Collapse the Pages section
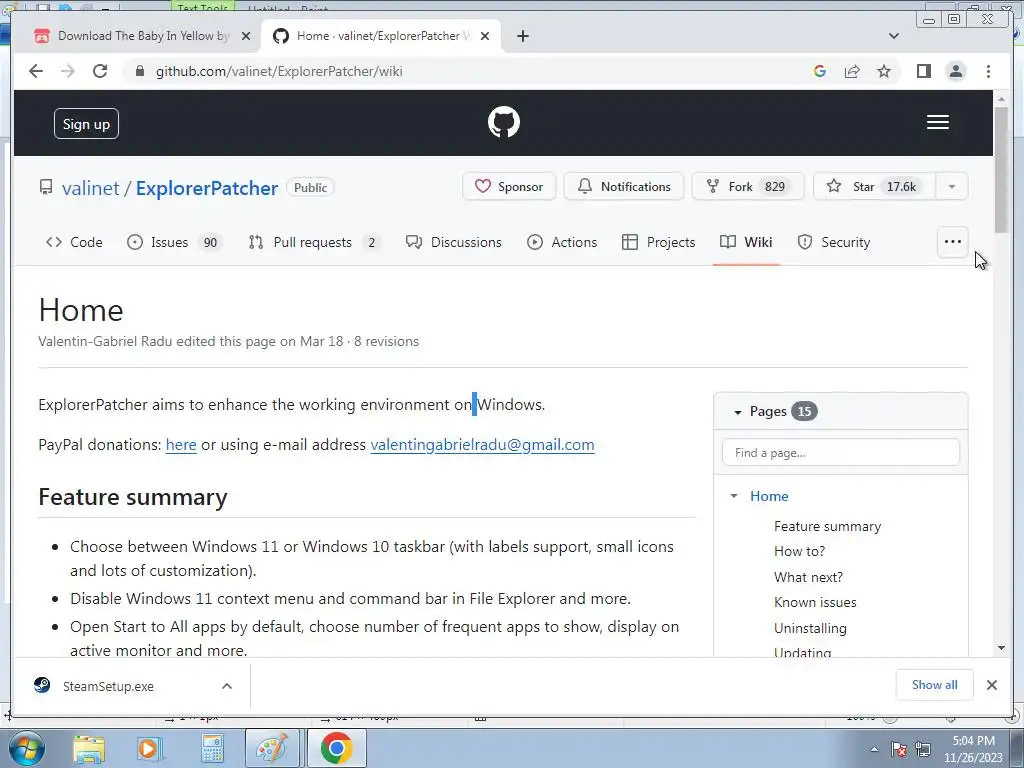1024x768 pixels. click(x=737, y=412)
